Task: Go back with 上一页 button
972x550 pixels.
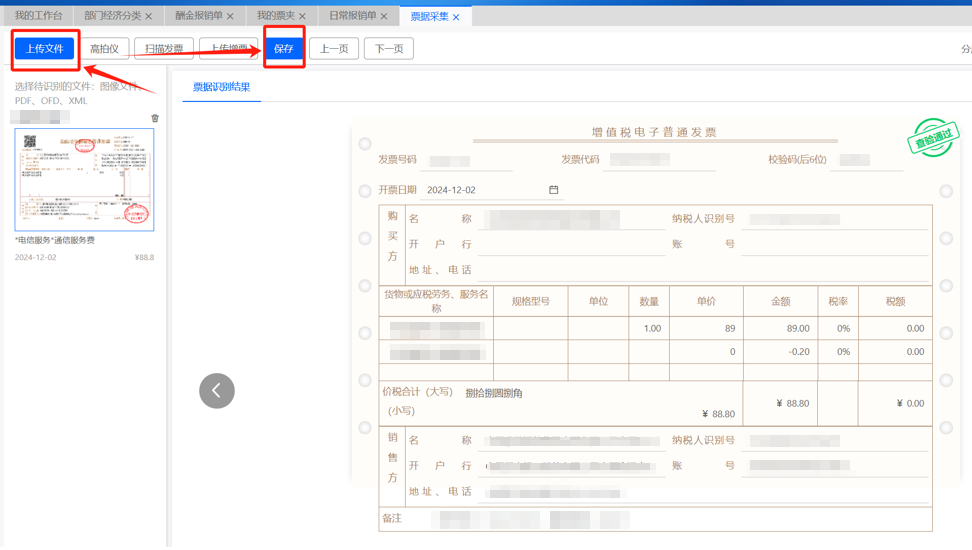Action: 334,49
